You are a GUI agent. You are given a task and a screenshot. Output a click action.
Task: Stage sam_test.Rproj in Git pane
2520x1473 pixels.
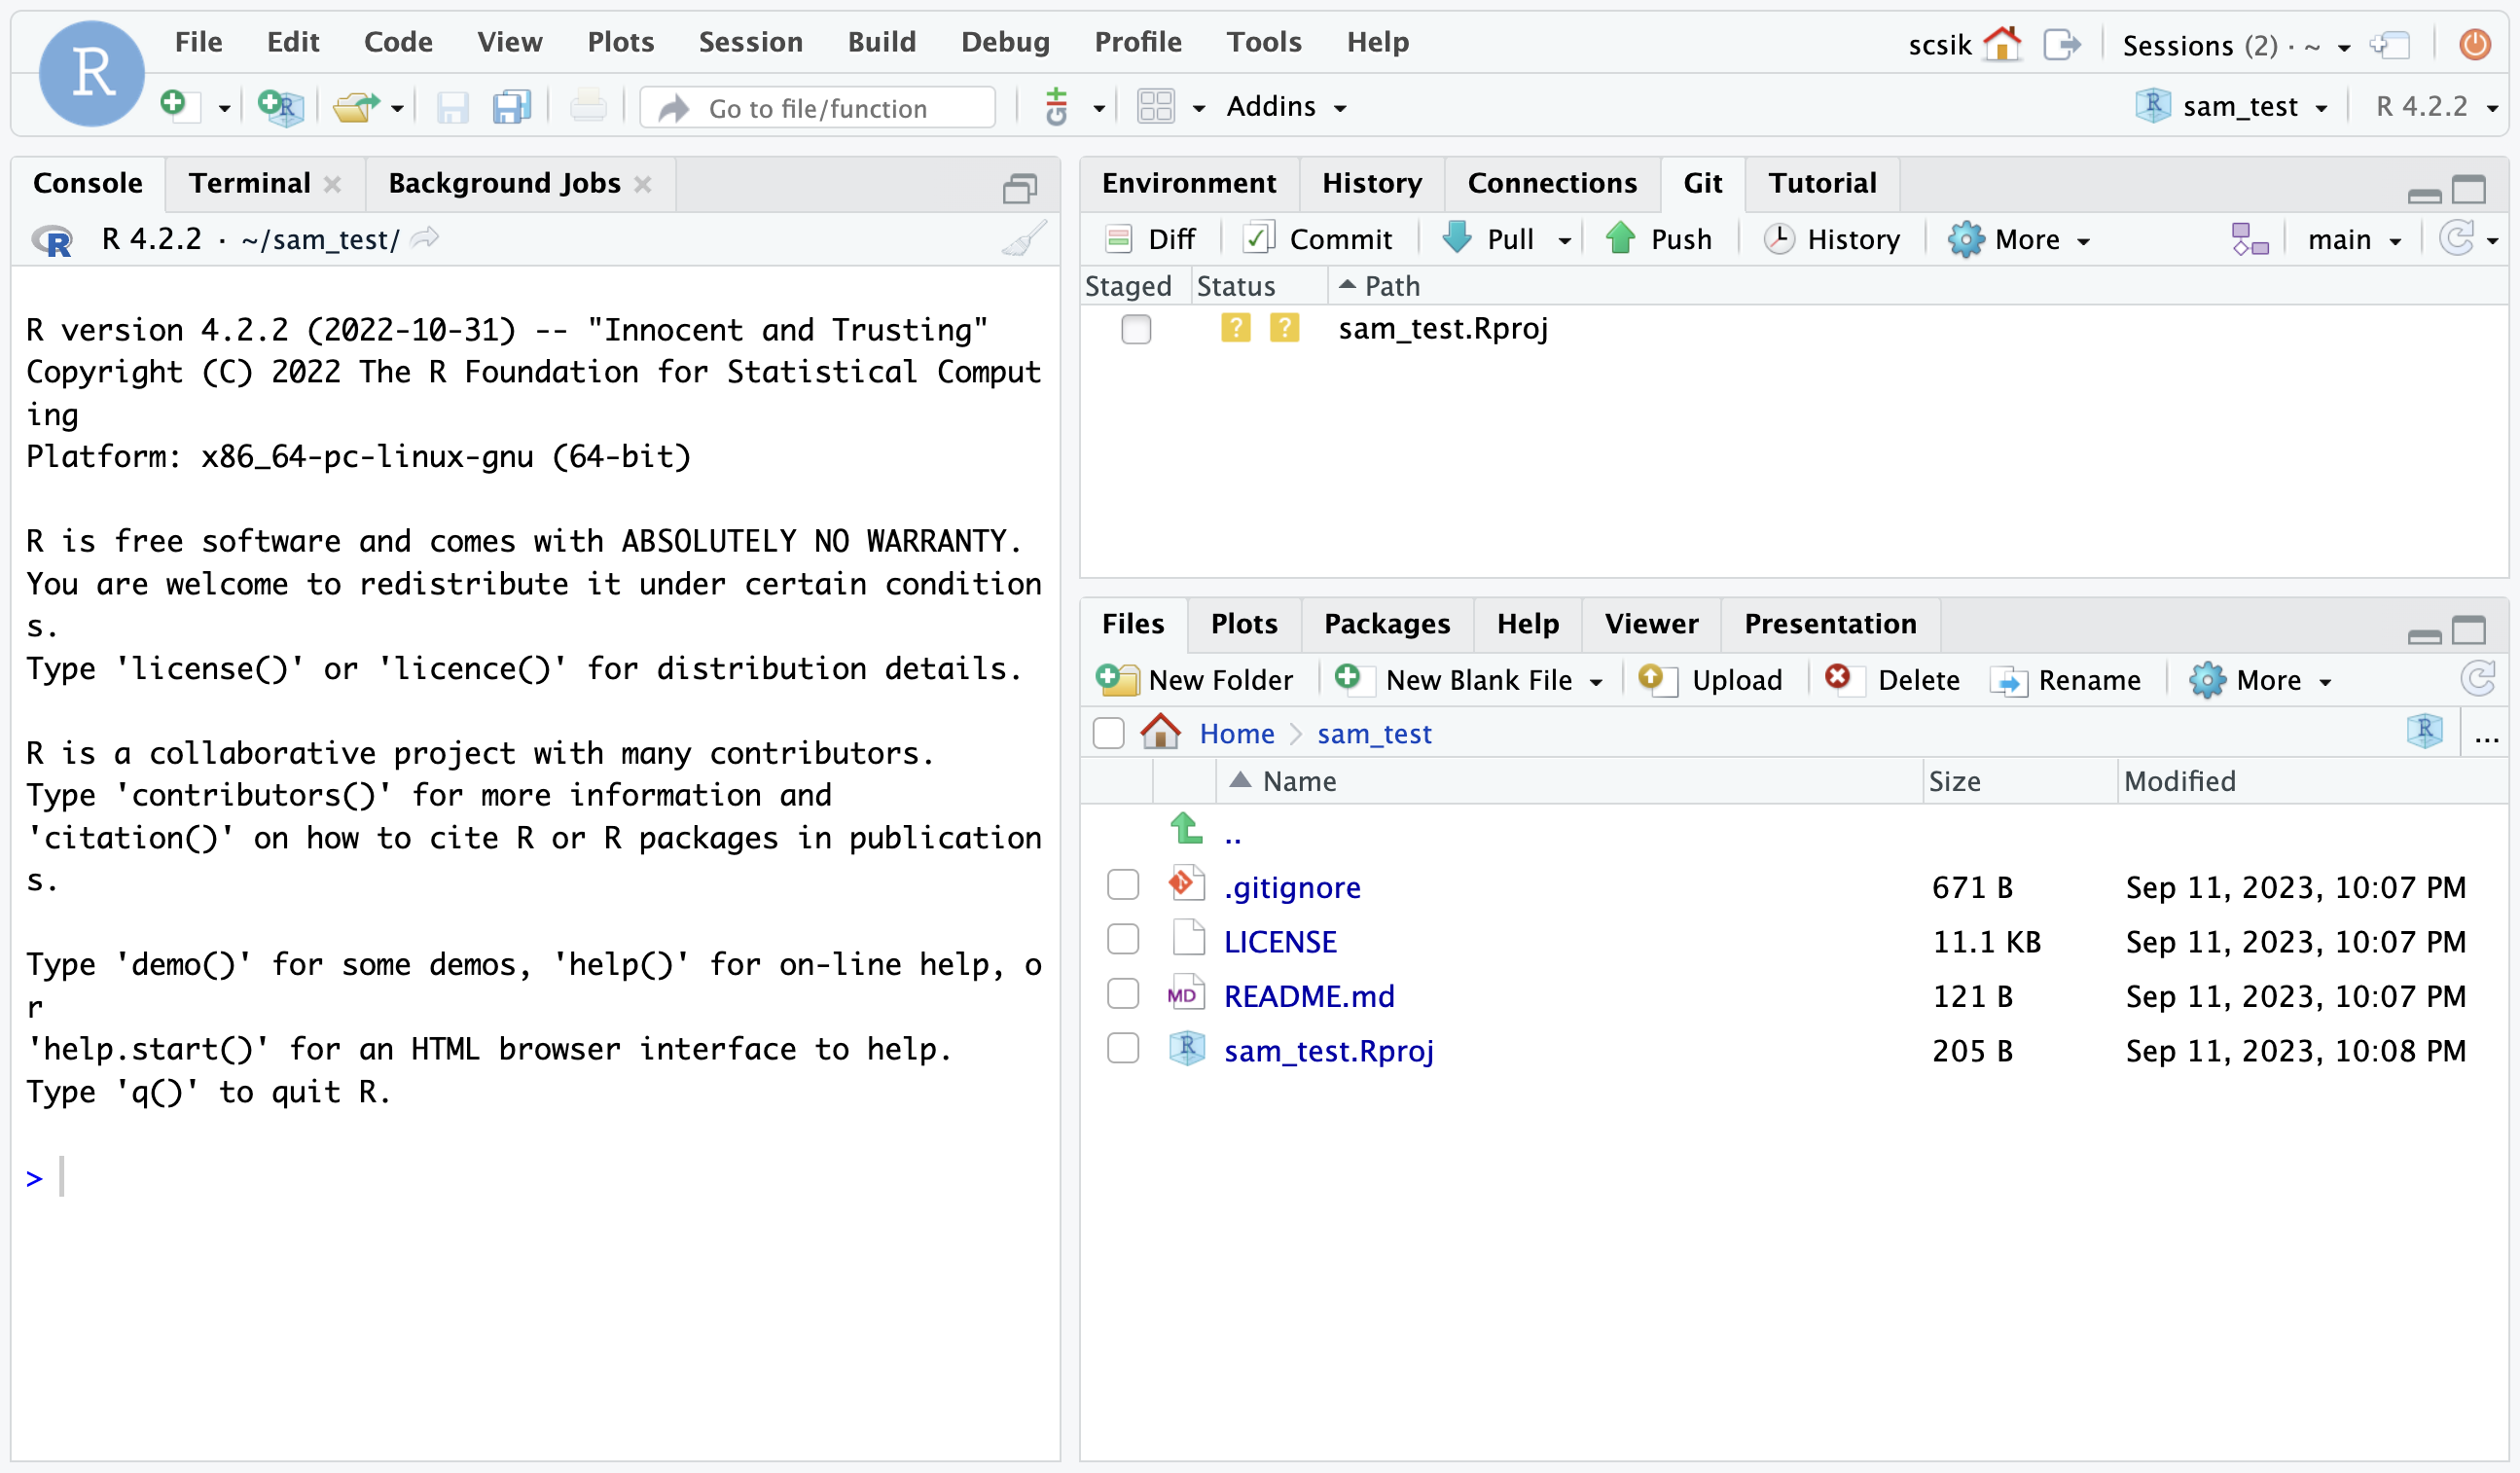coord(1135,328)
